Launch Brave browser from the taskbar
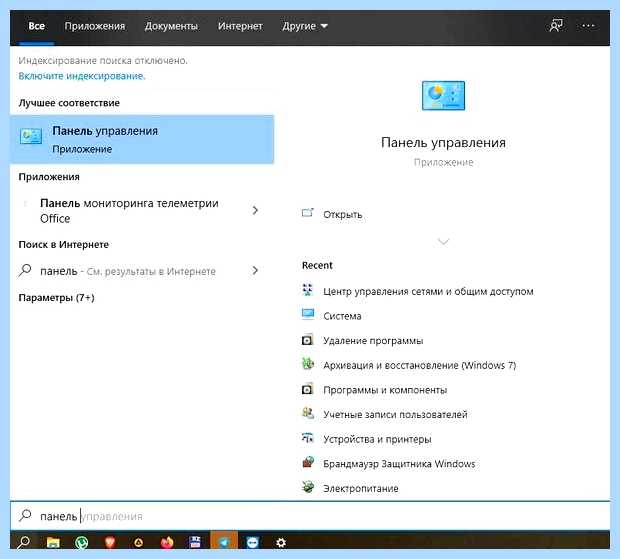Viewport: 620px width, 559px height. [110, 542]
